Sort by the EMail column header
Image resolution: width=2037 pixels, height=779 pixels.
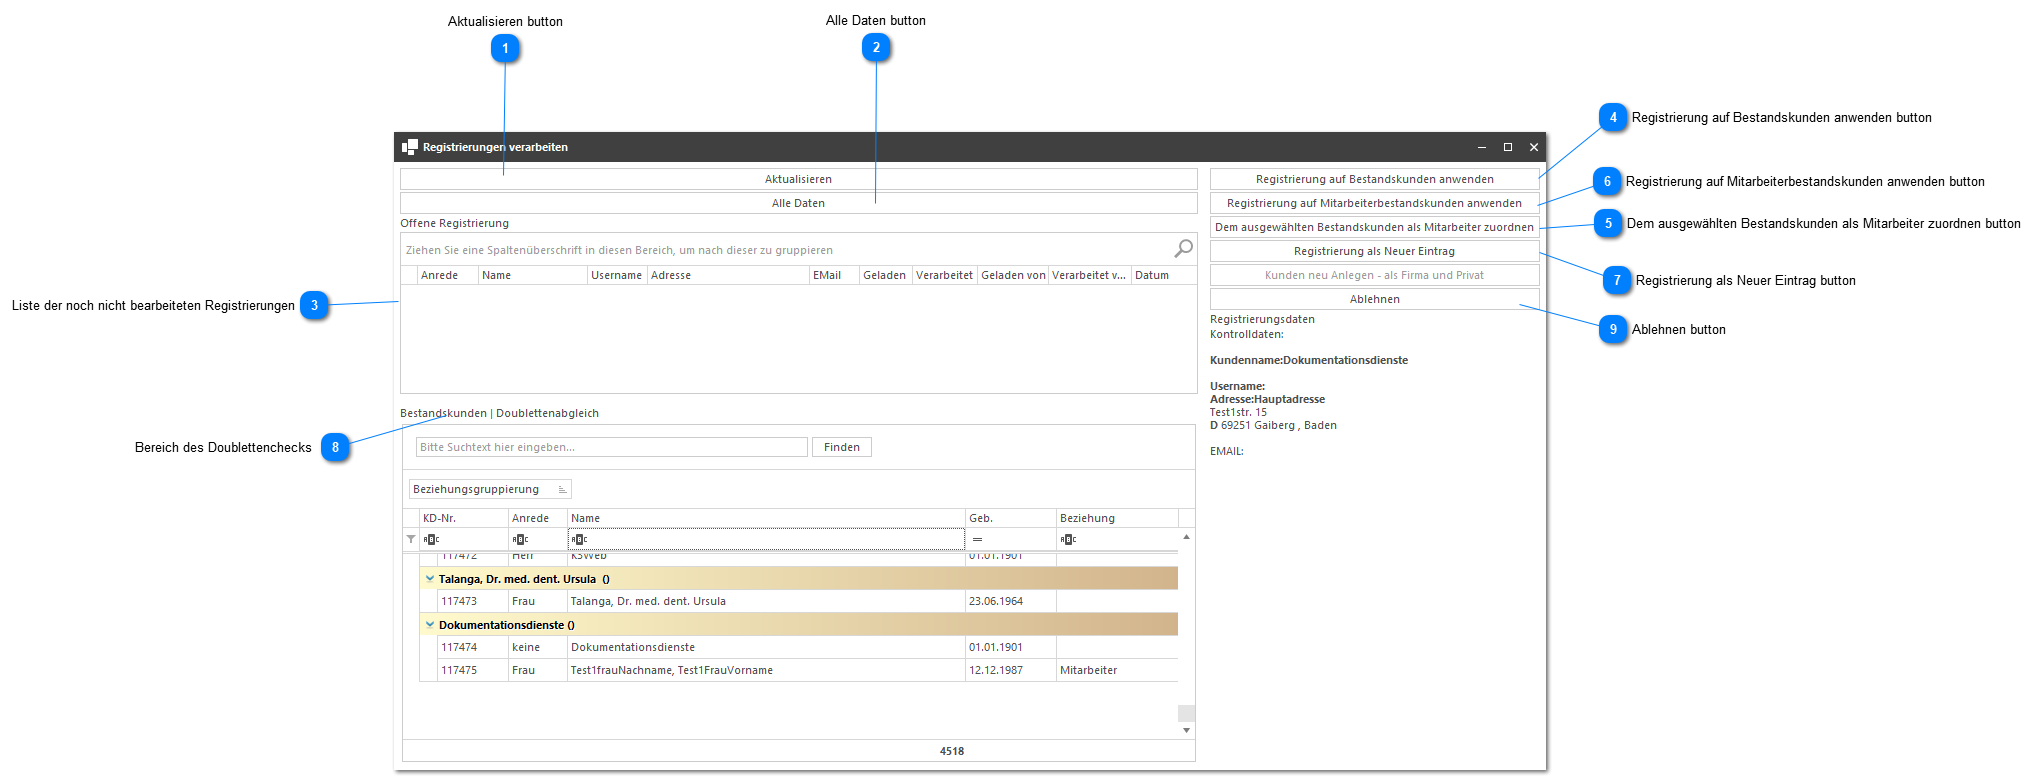coord(834,275)
